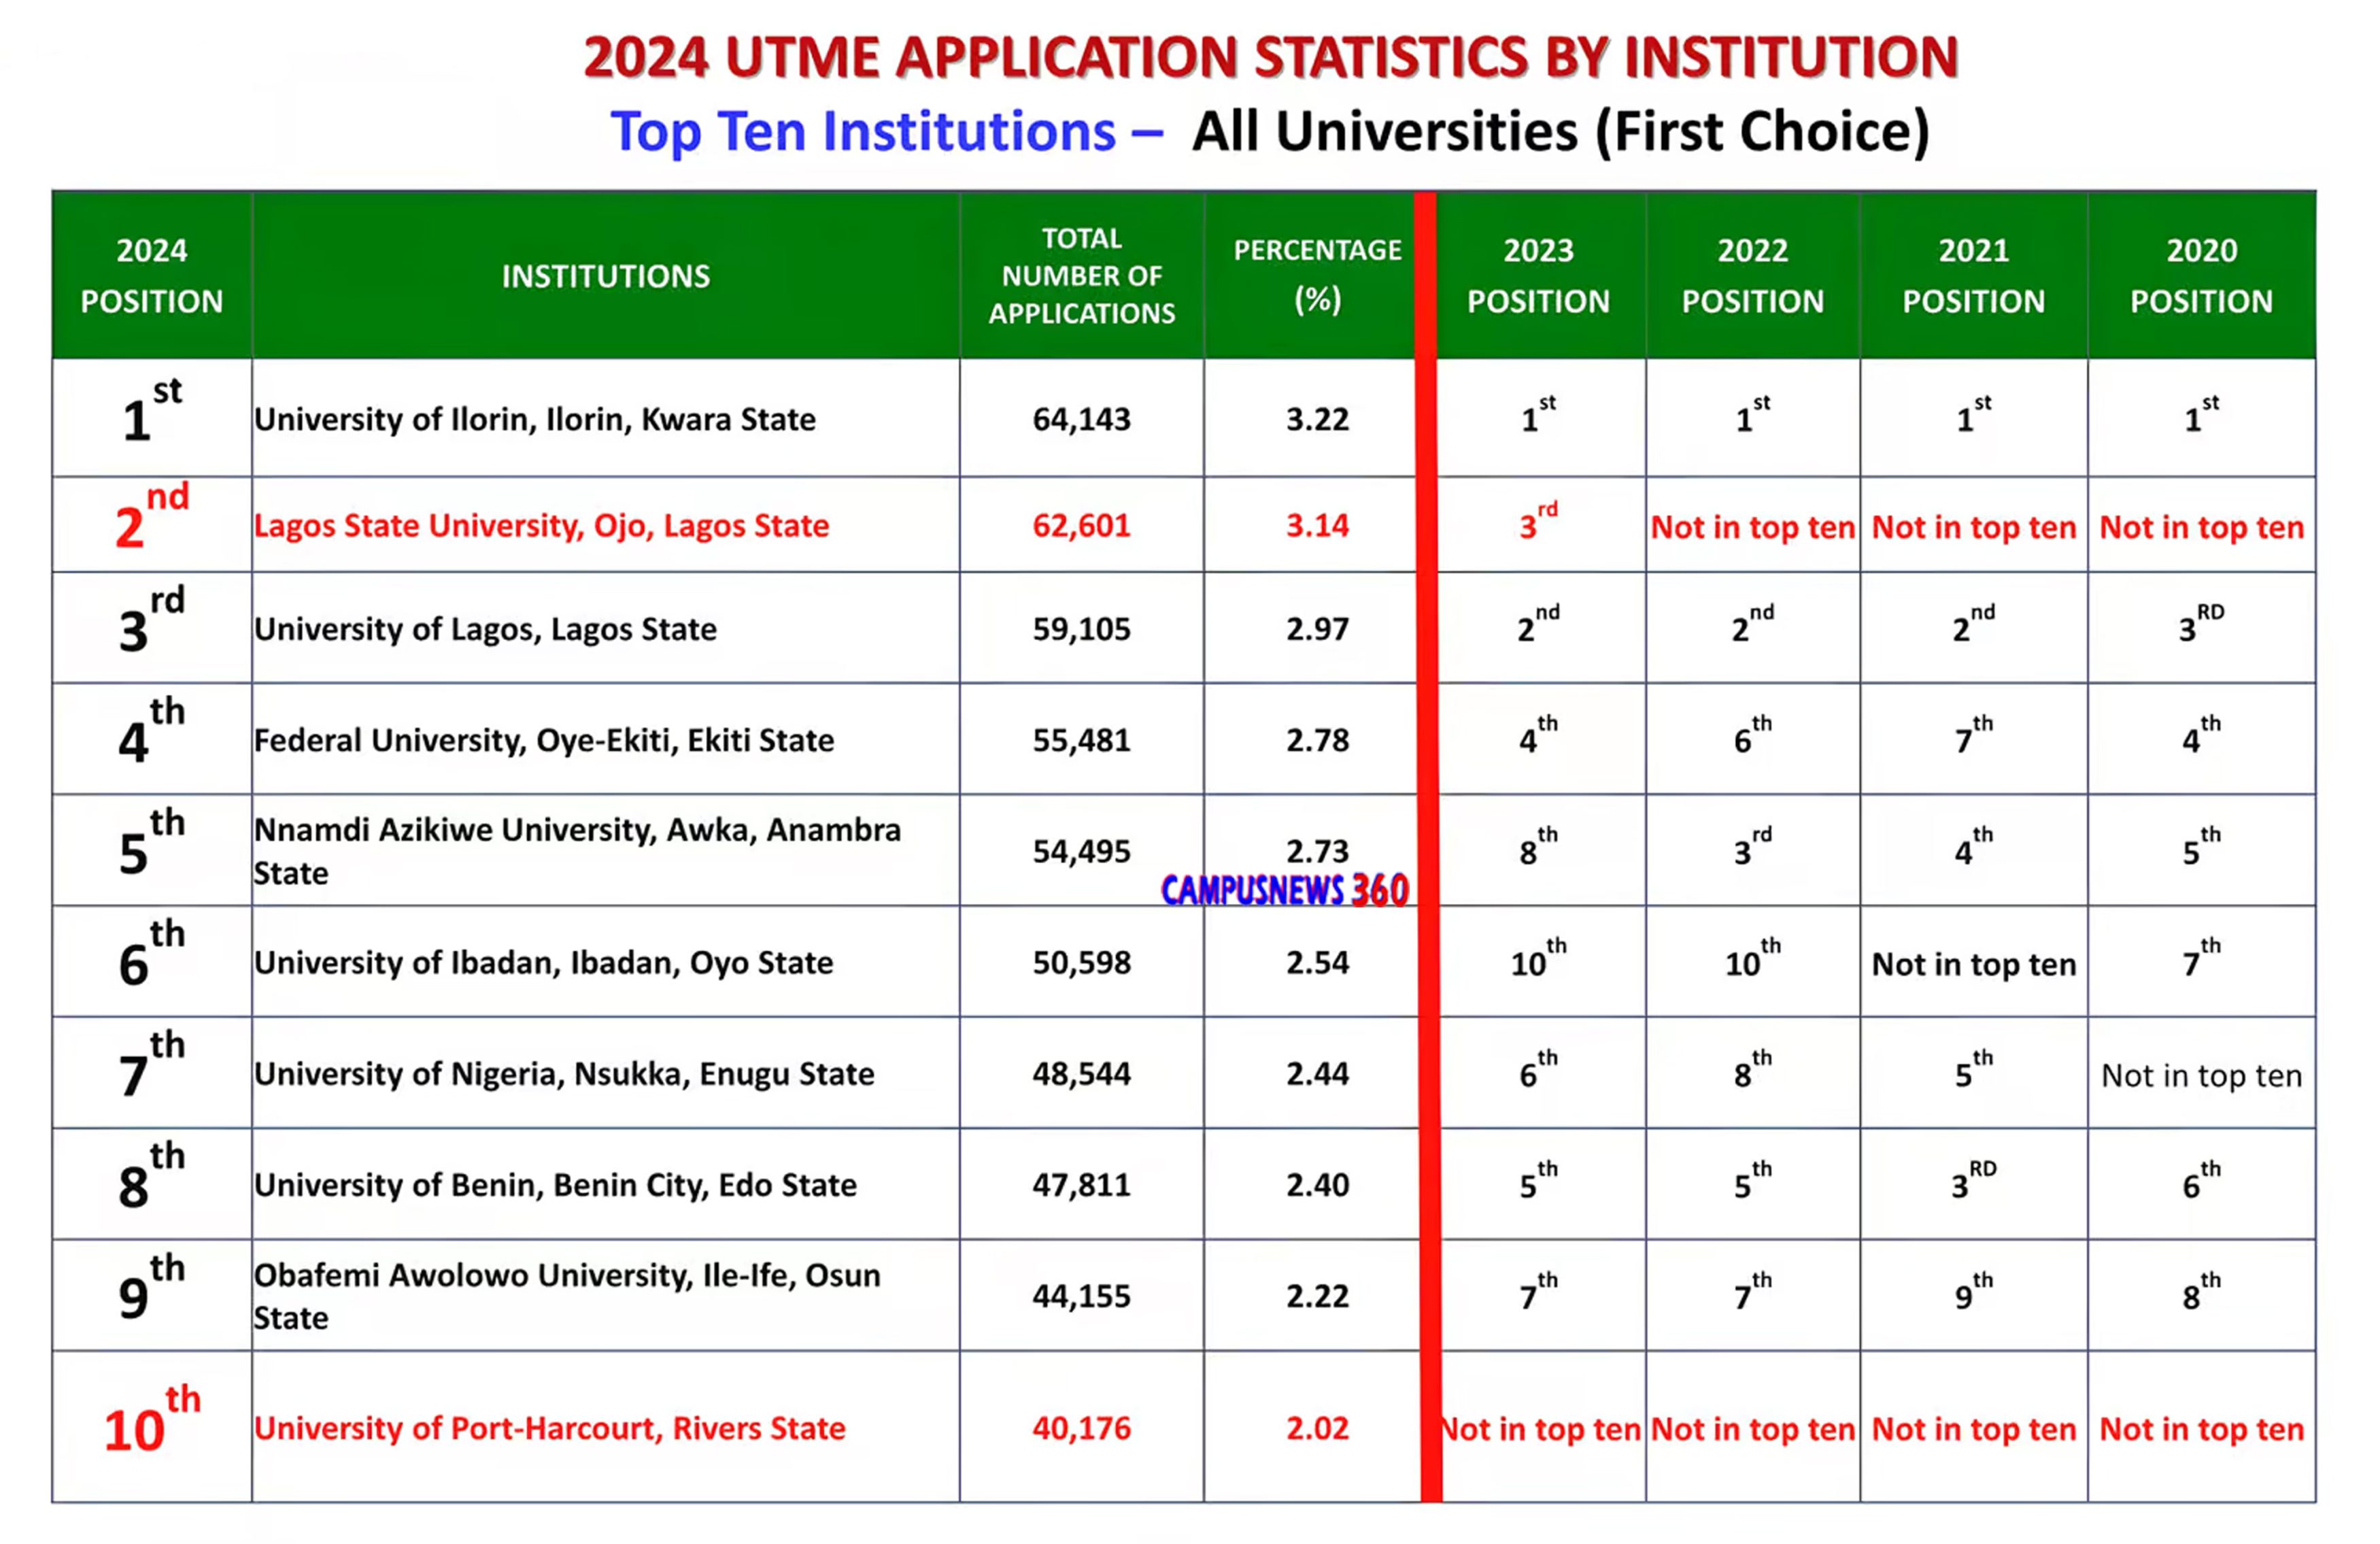Select the '2024 POSITION' column header
Screen dimensions: 2380x1544
152,275
